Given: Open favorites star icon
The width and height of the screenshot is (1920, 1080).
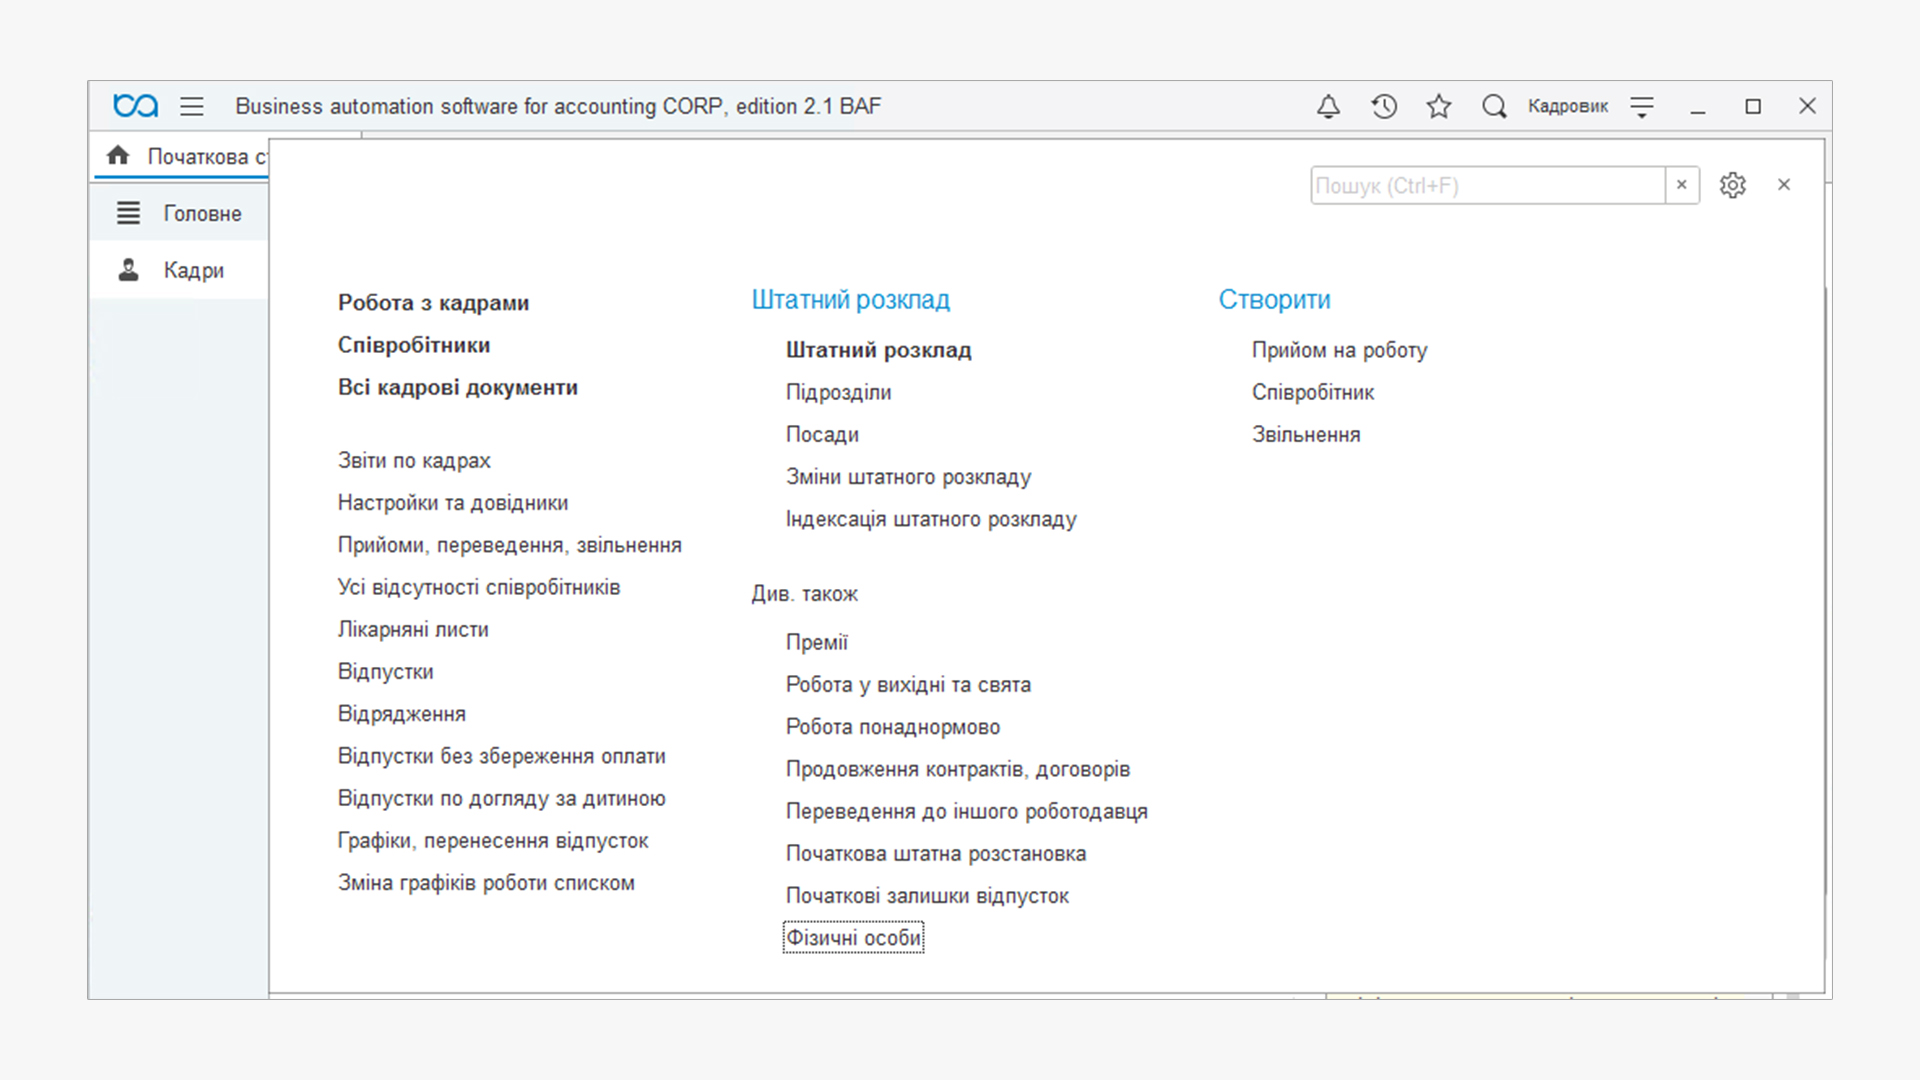Looking at the screenshot, I should [1439, 106].
